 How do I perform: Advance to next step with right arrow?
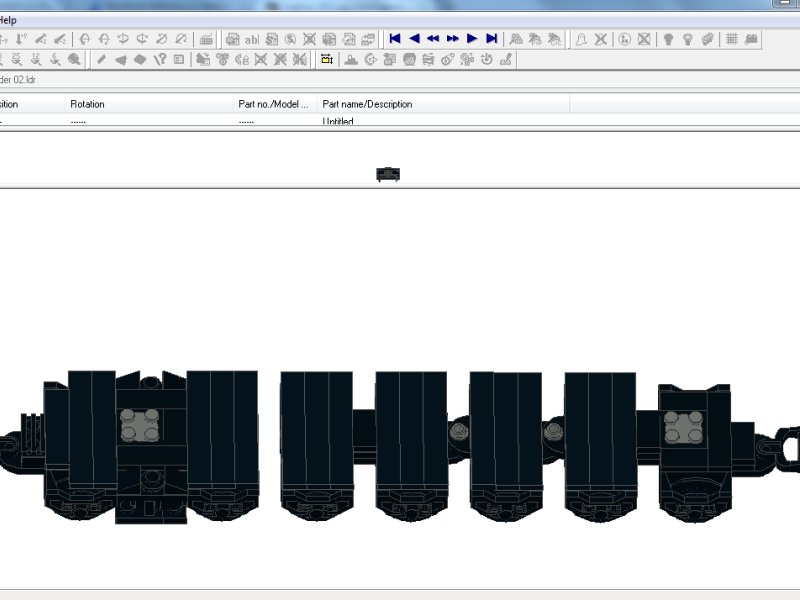tap(472, 39)
